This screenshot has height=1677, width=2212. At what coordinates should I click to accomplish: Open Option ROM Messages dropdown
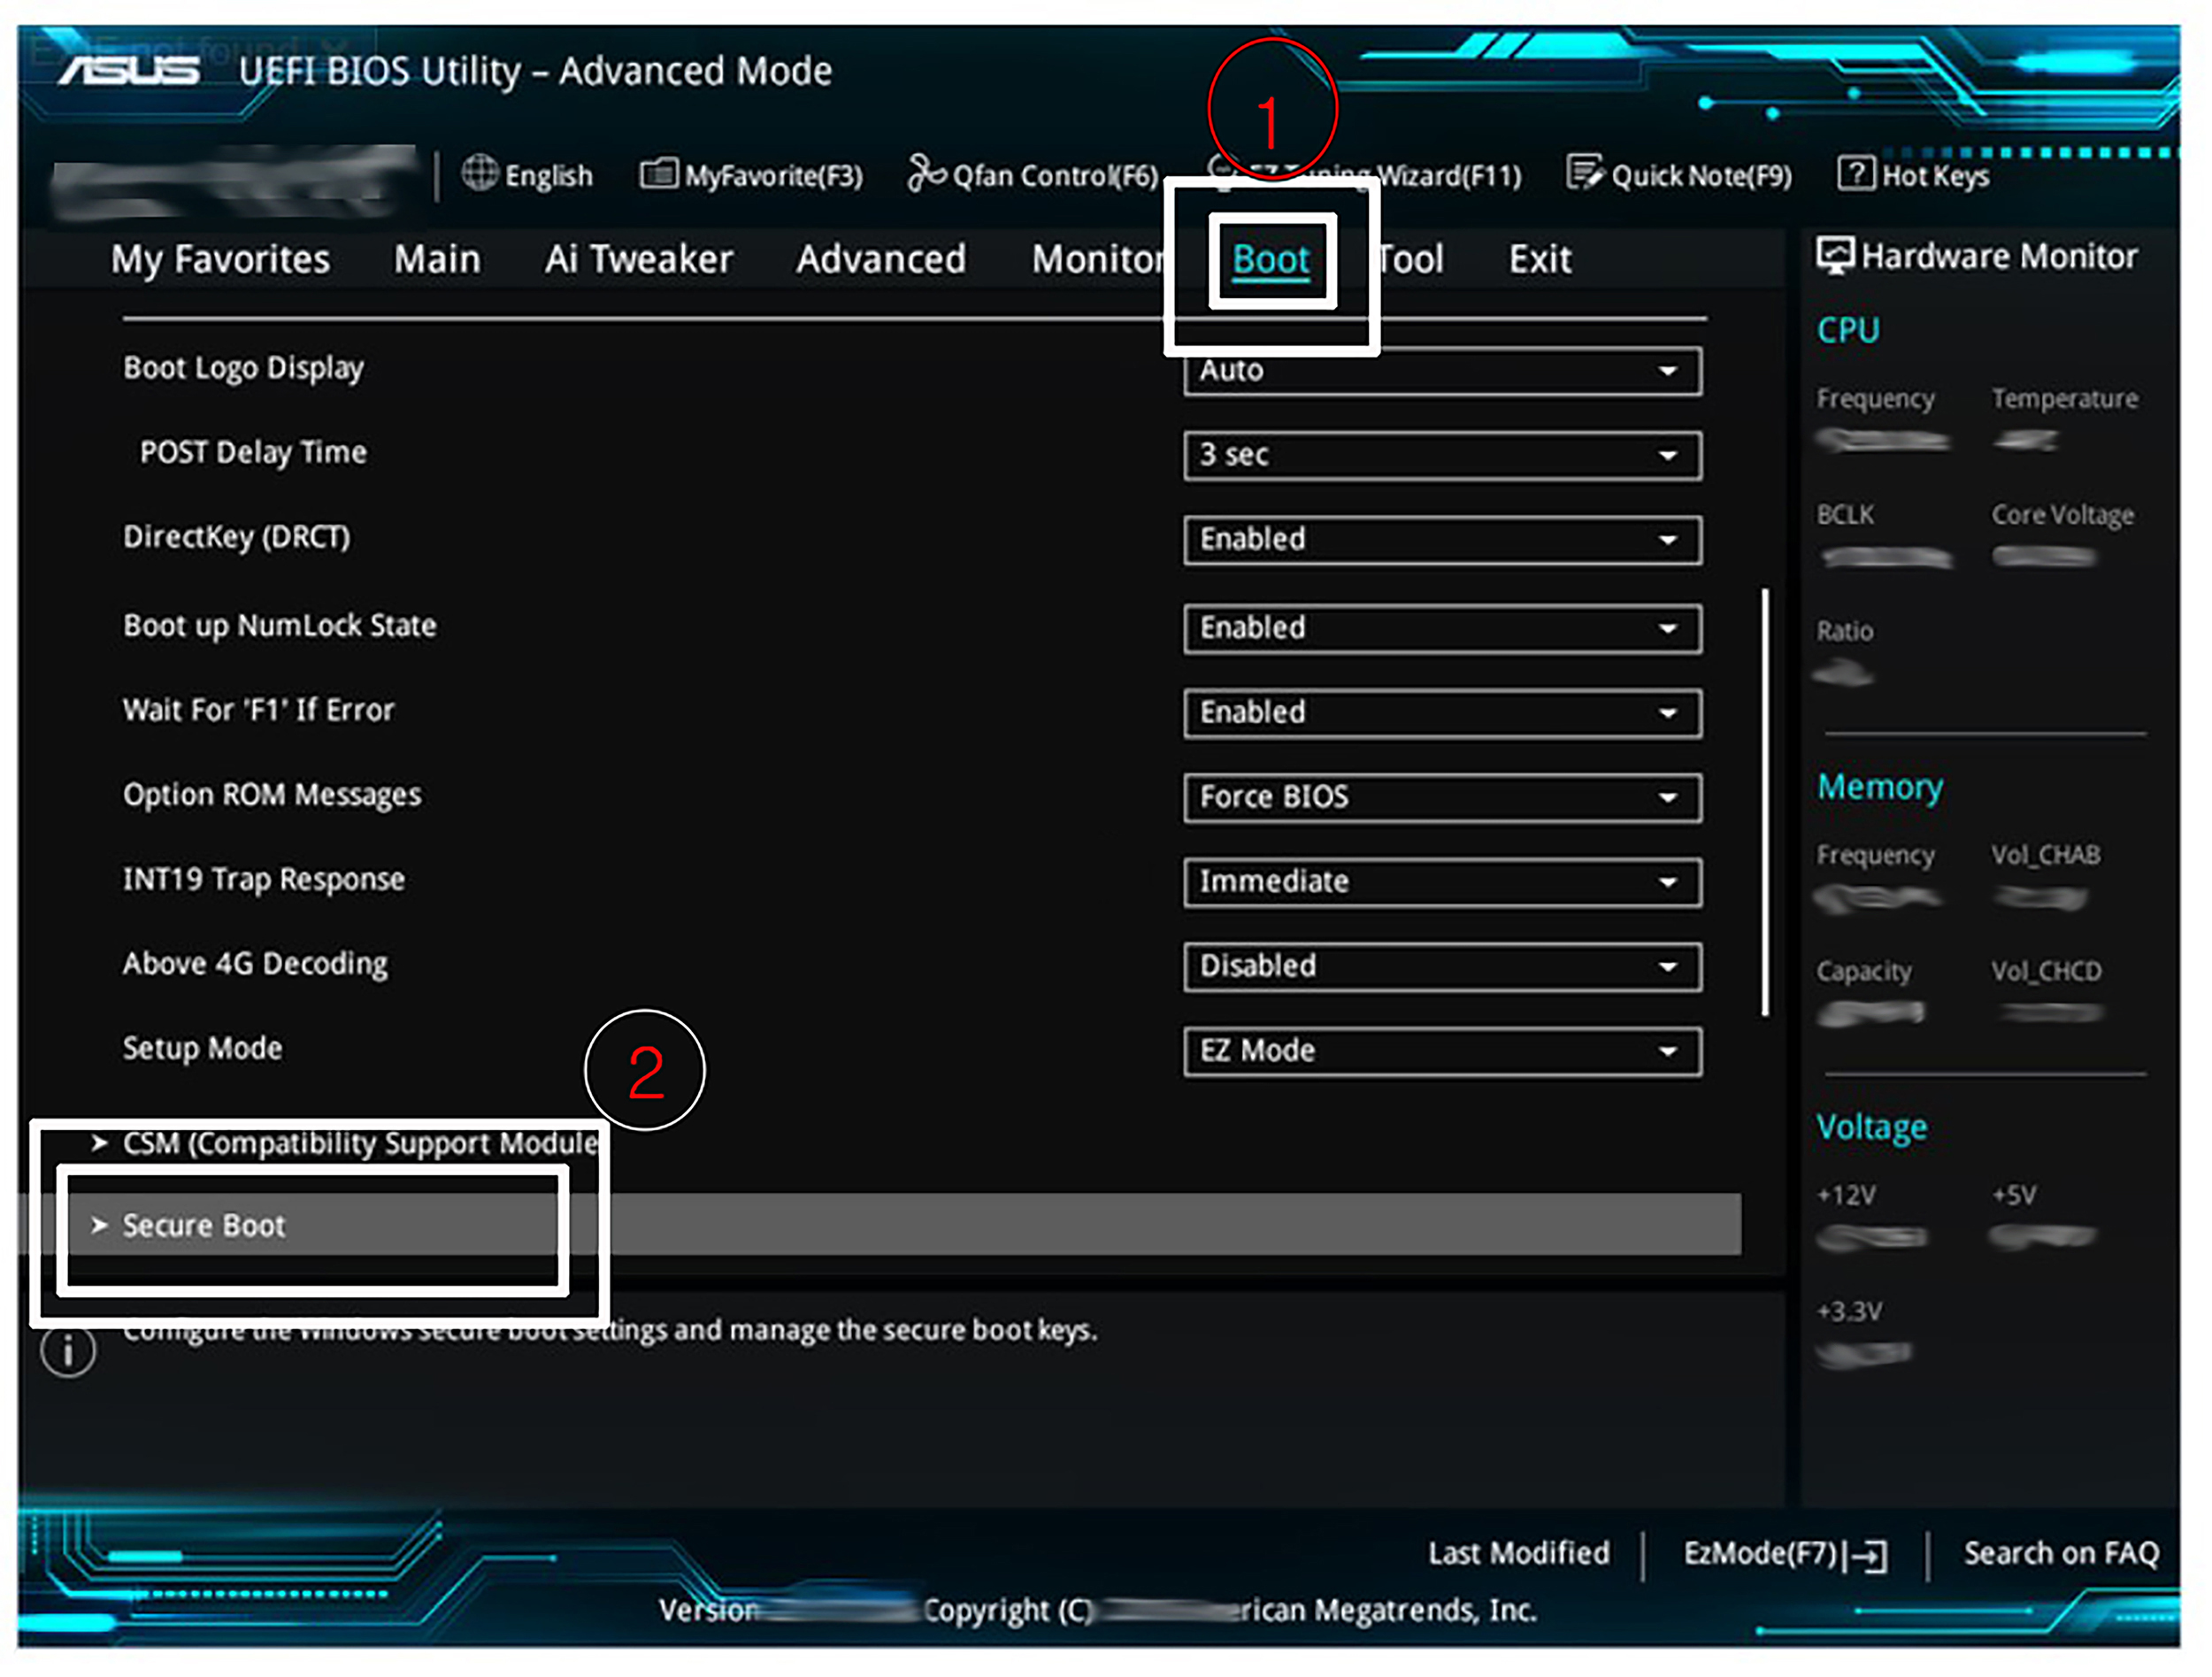1442,797
